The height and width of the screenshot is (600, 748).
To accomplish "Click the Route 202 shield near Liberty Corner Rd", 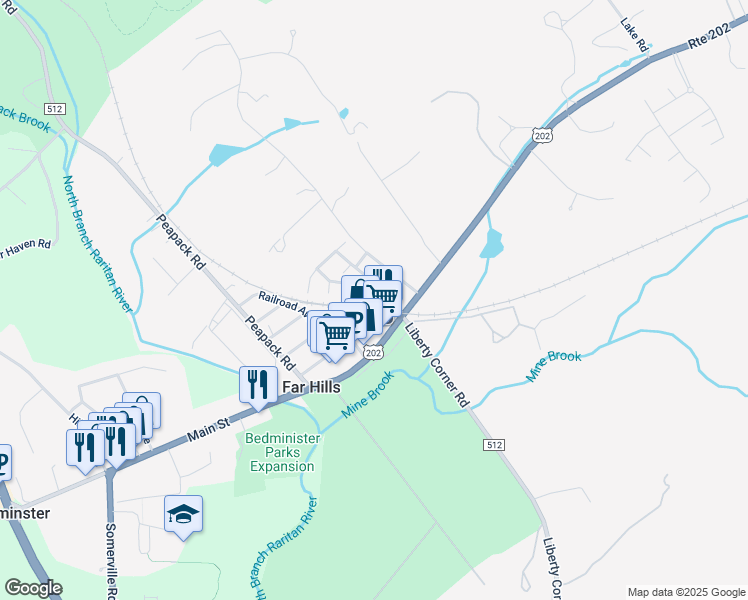I will click(373, 353).
